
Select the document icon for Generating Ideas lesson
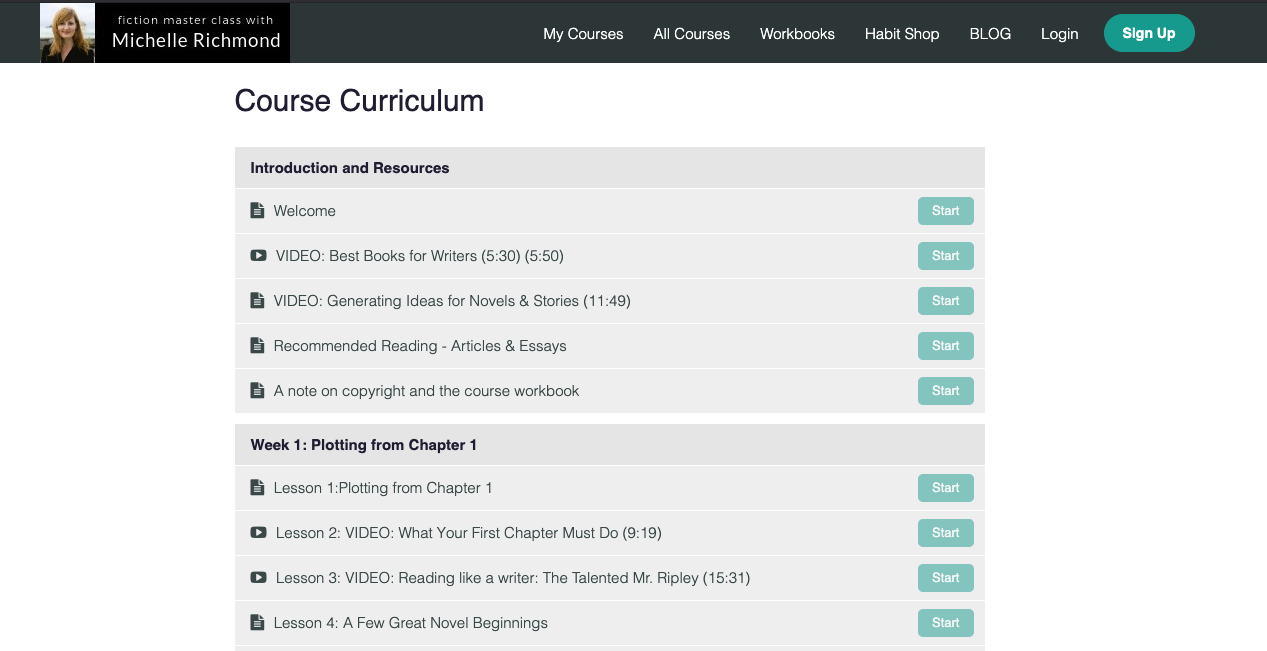tap(257, 300)
